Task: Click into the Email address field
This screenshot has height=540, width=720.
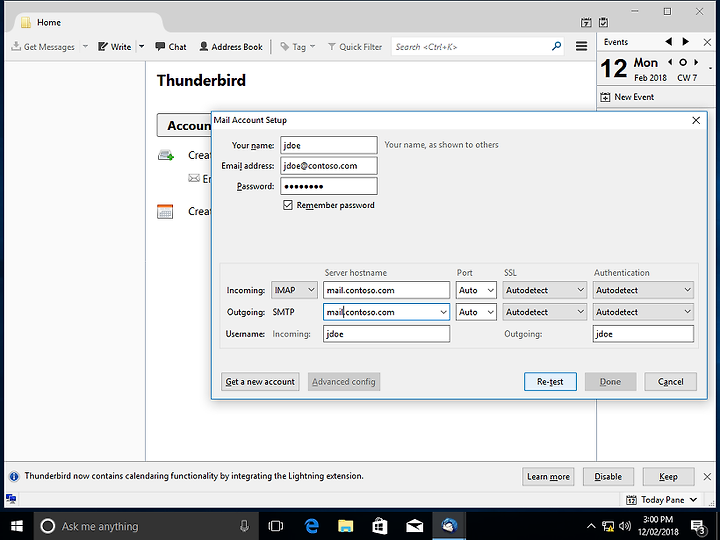Action: 329,166
